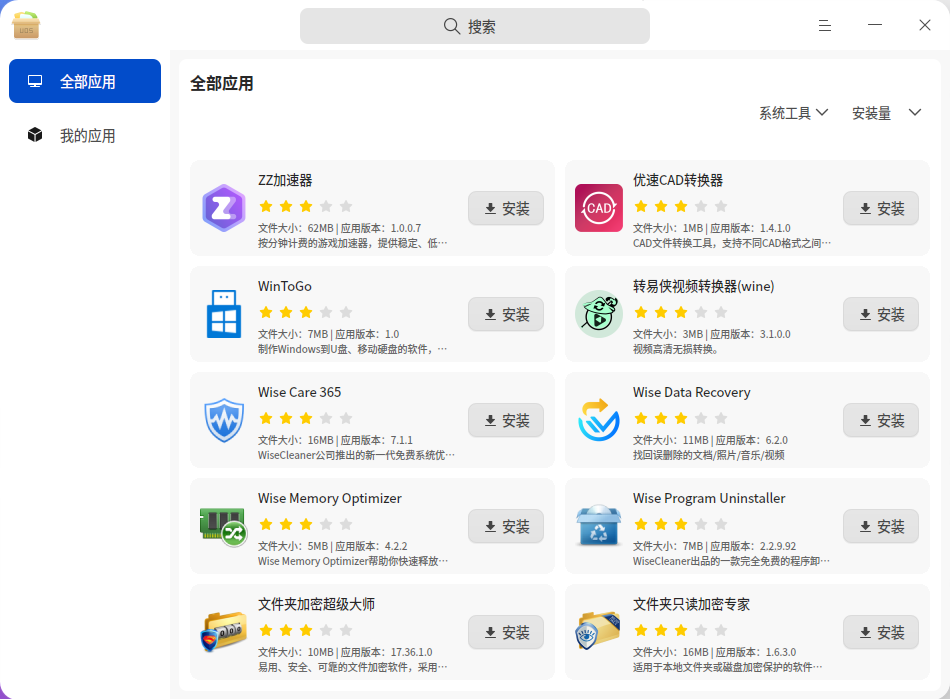Install Wise Data Recovery
The width and height of the screenshot is (950, 699).
[x=881, y=420]
